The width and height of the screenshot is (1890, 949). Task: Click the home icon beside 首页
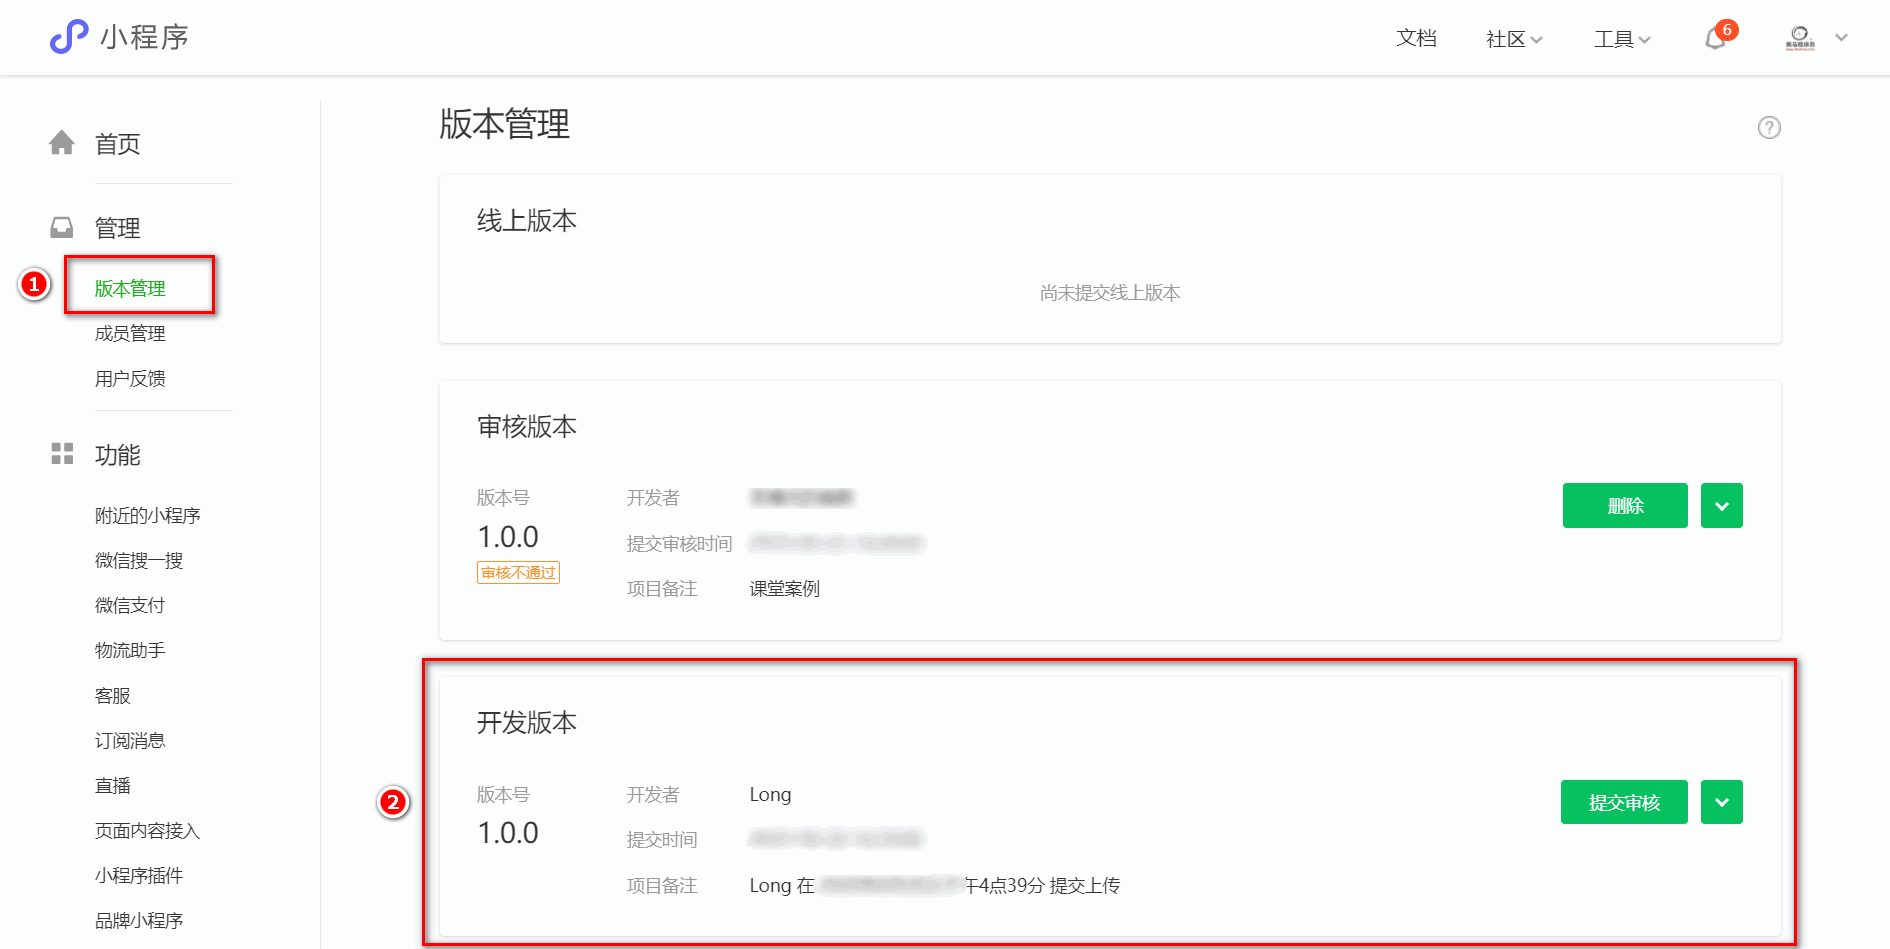pos(62,143)
